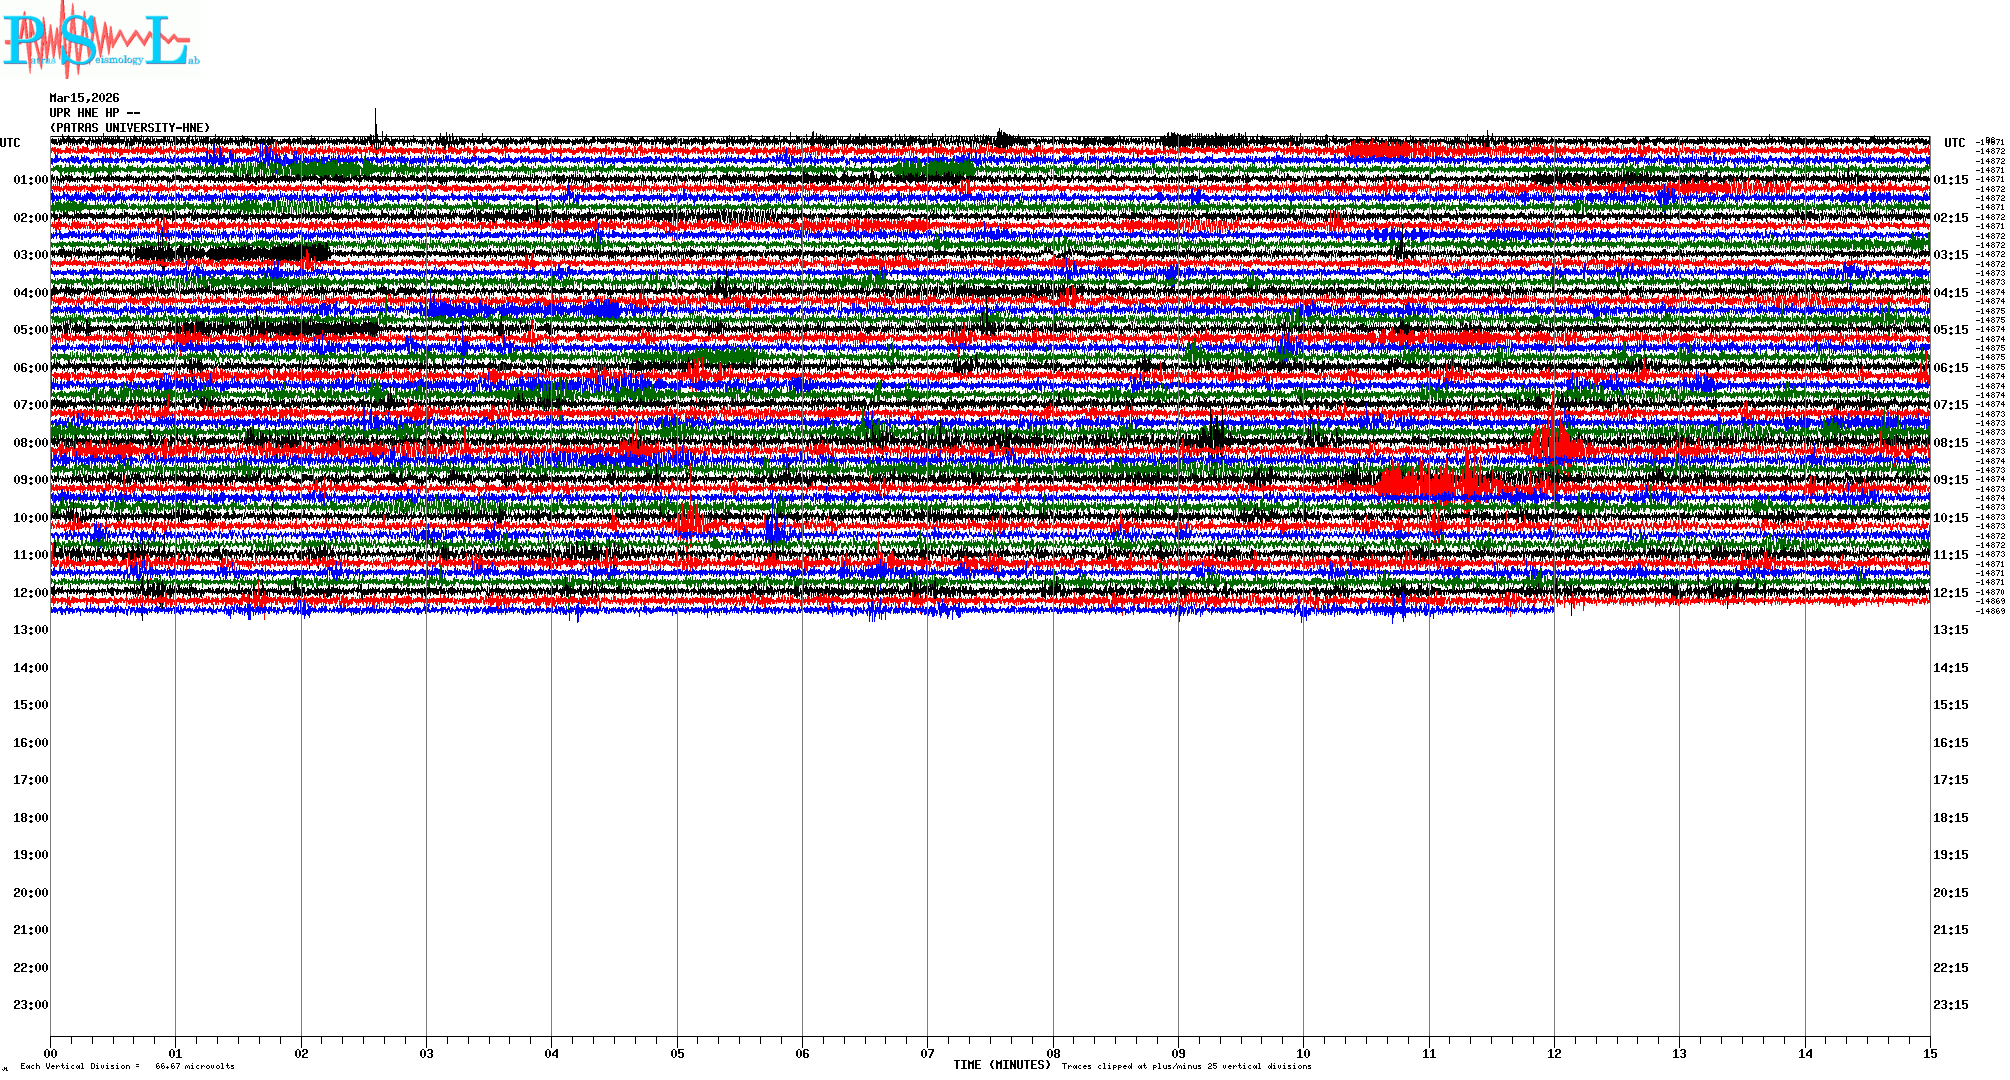Select the 03:00 hour label on left
Viewport: 2010px width, 1080px height.
[x=30, y=255]
